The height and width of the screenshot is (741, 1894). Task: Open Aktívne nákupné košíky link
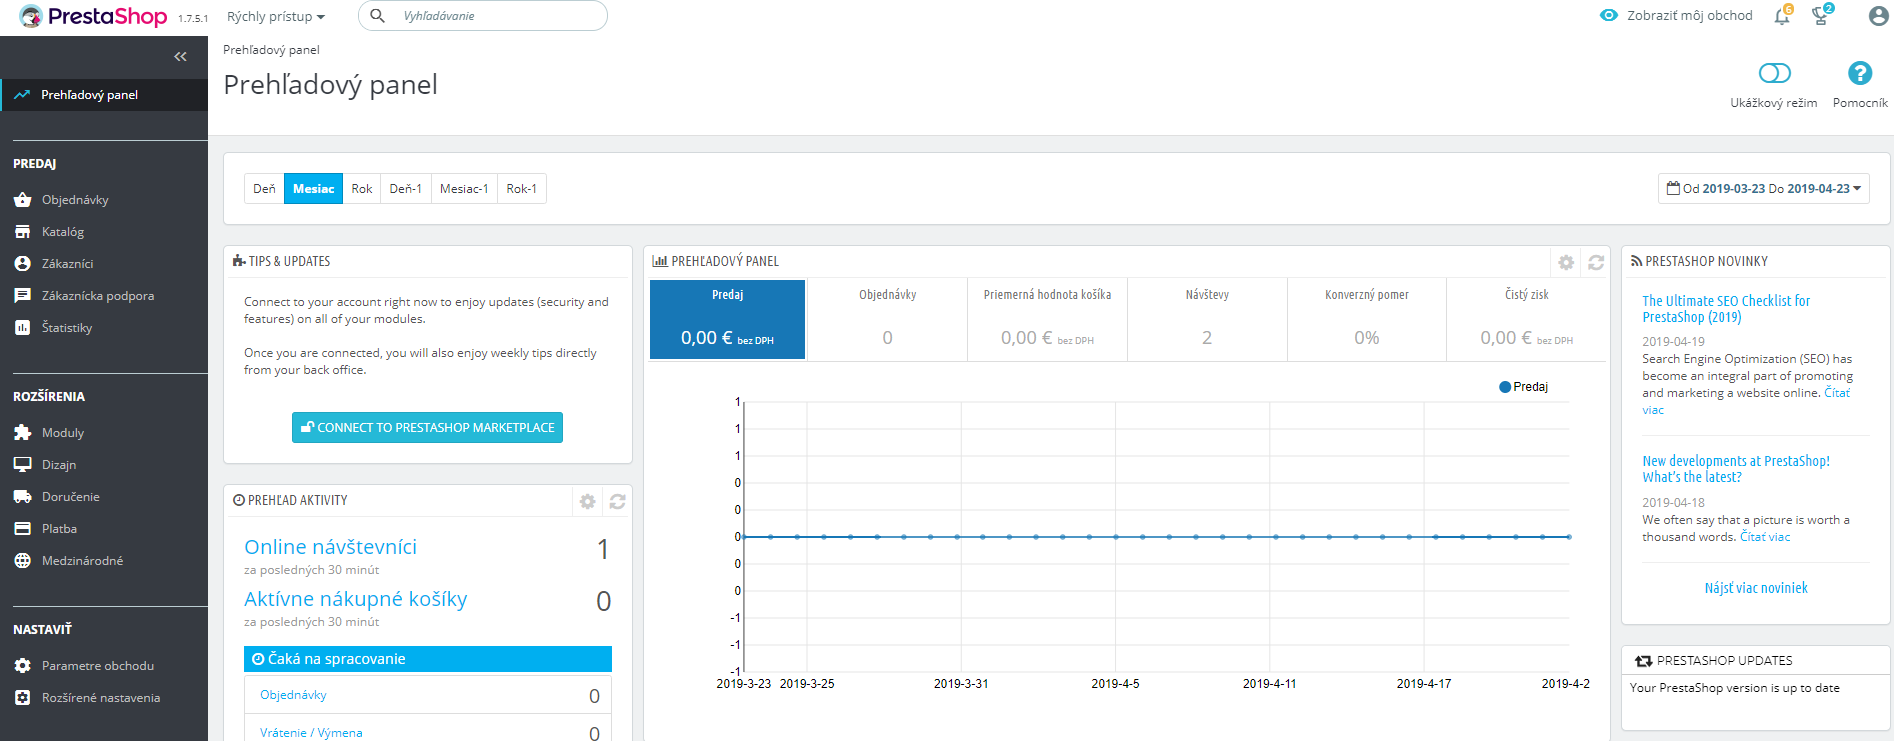(x=356, y=599)
